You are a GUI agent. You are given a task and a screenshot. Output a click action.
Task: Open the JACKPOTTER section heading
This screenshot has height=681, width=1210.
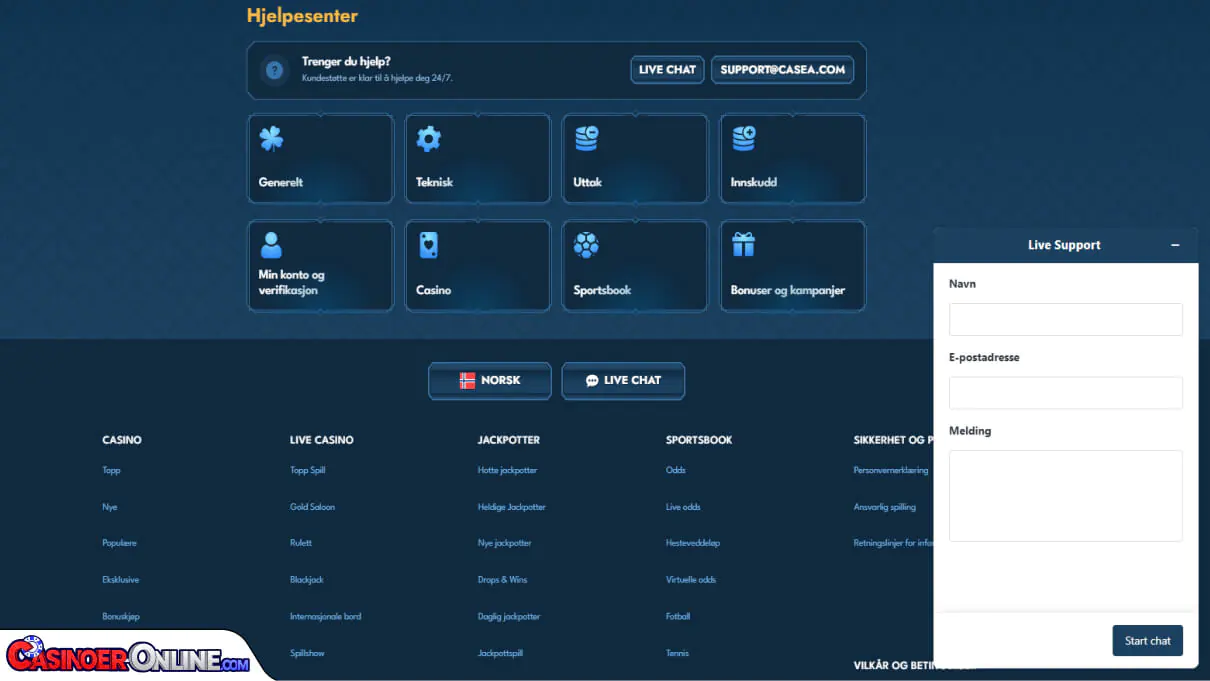pyautogui.click(x=510, y=439)
